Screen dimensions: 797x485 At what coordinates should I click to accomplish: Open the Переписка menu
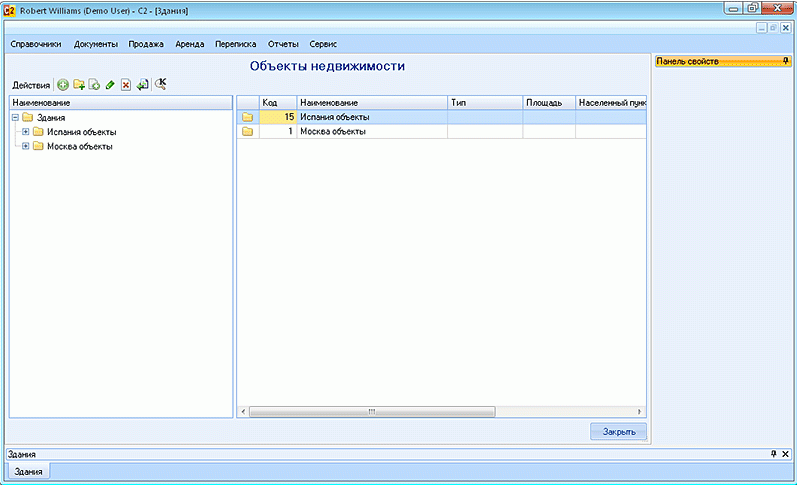point(235,44)
